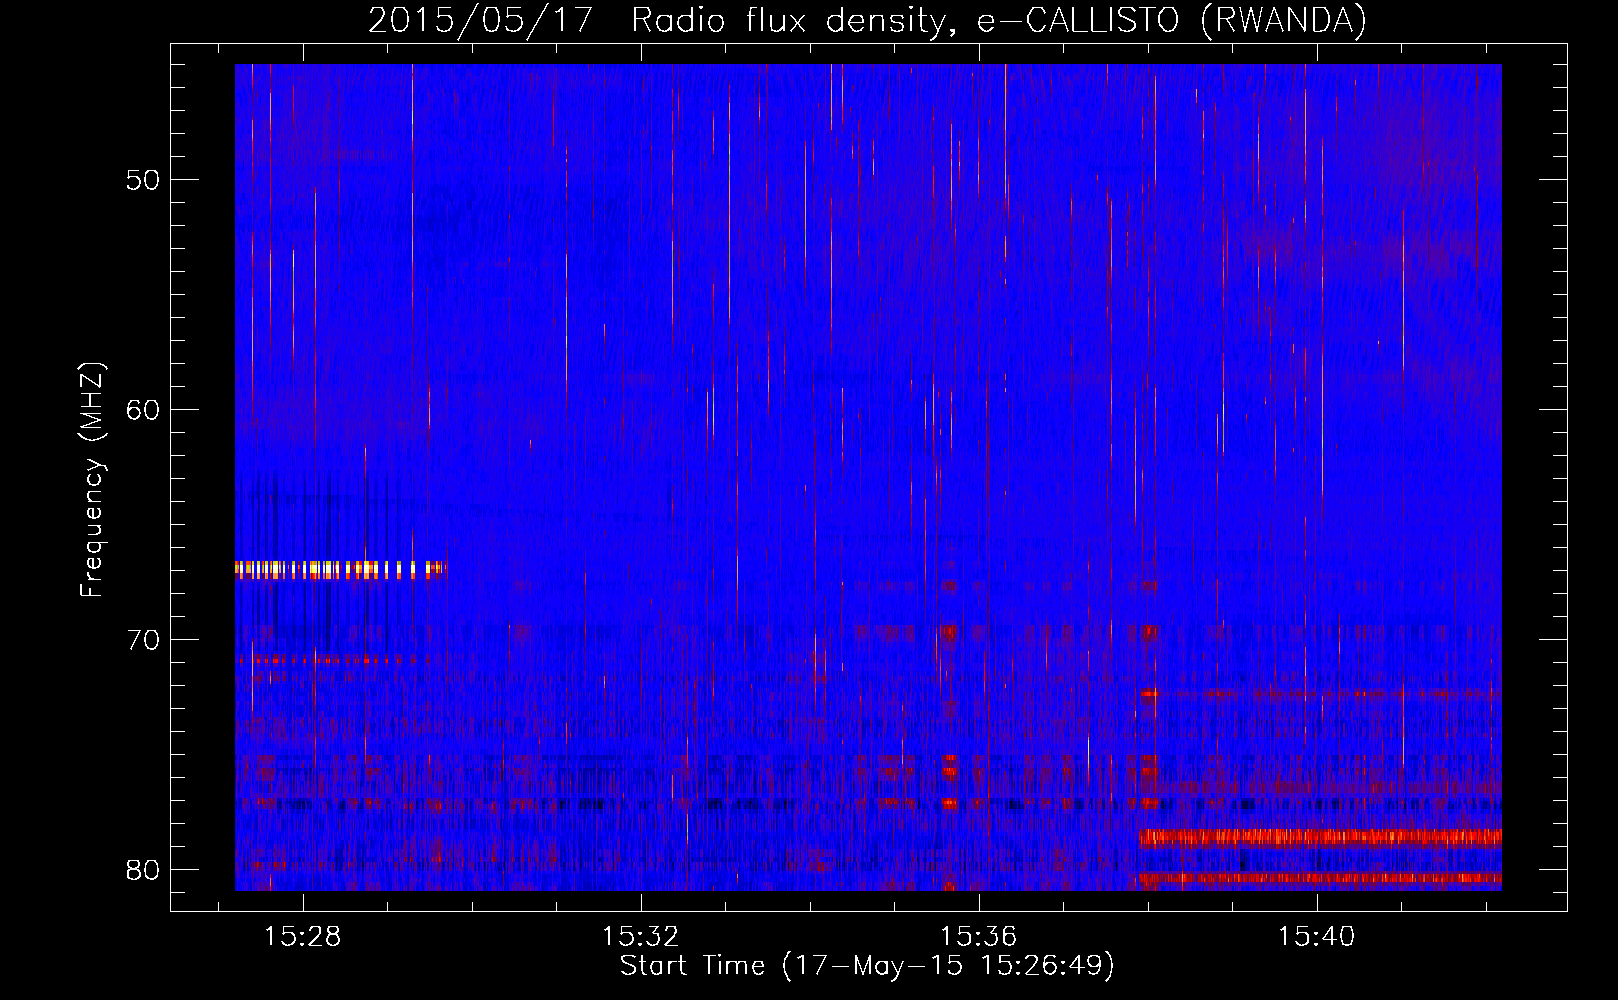
Task: Click the 'Frequency (MHZ)' axis label
Action: [x=91, y=480]
